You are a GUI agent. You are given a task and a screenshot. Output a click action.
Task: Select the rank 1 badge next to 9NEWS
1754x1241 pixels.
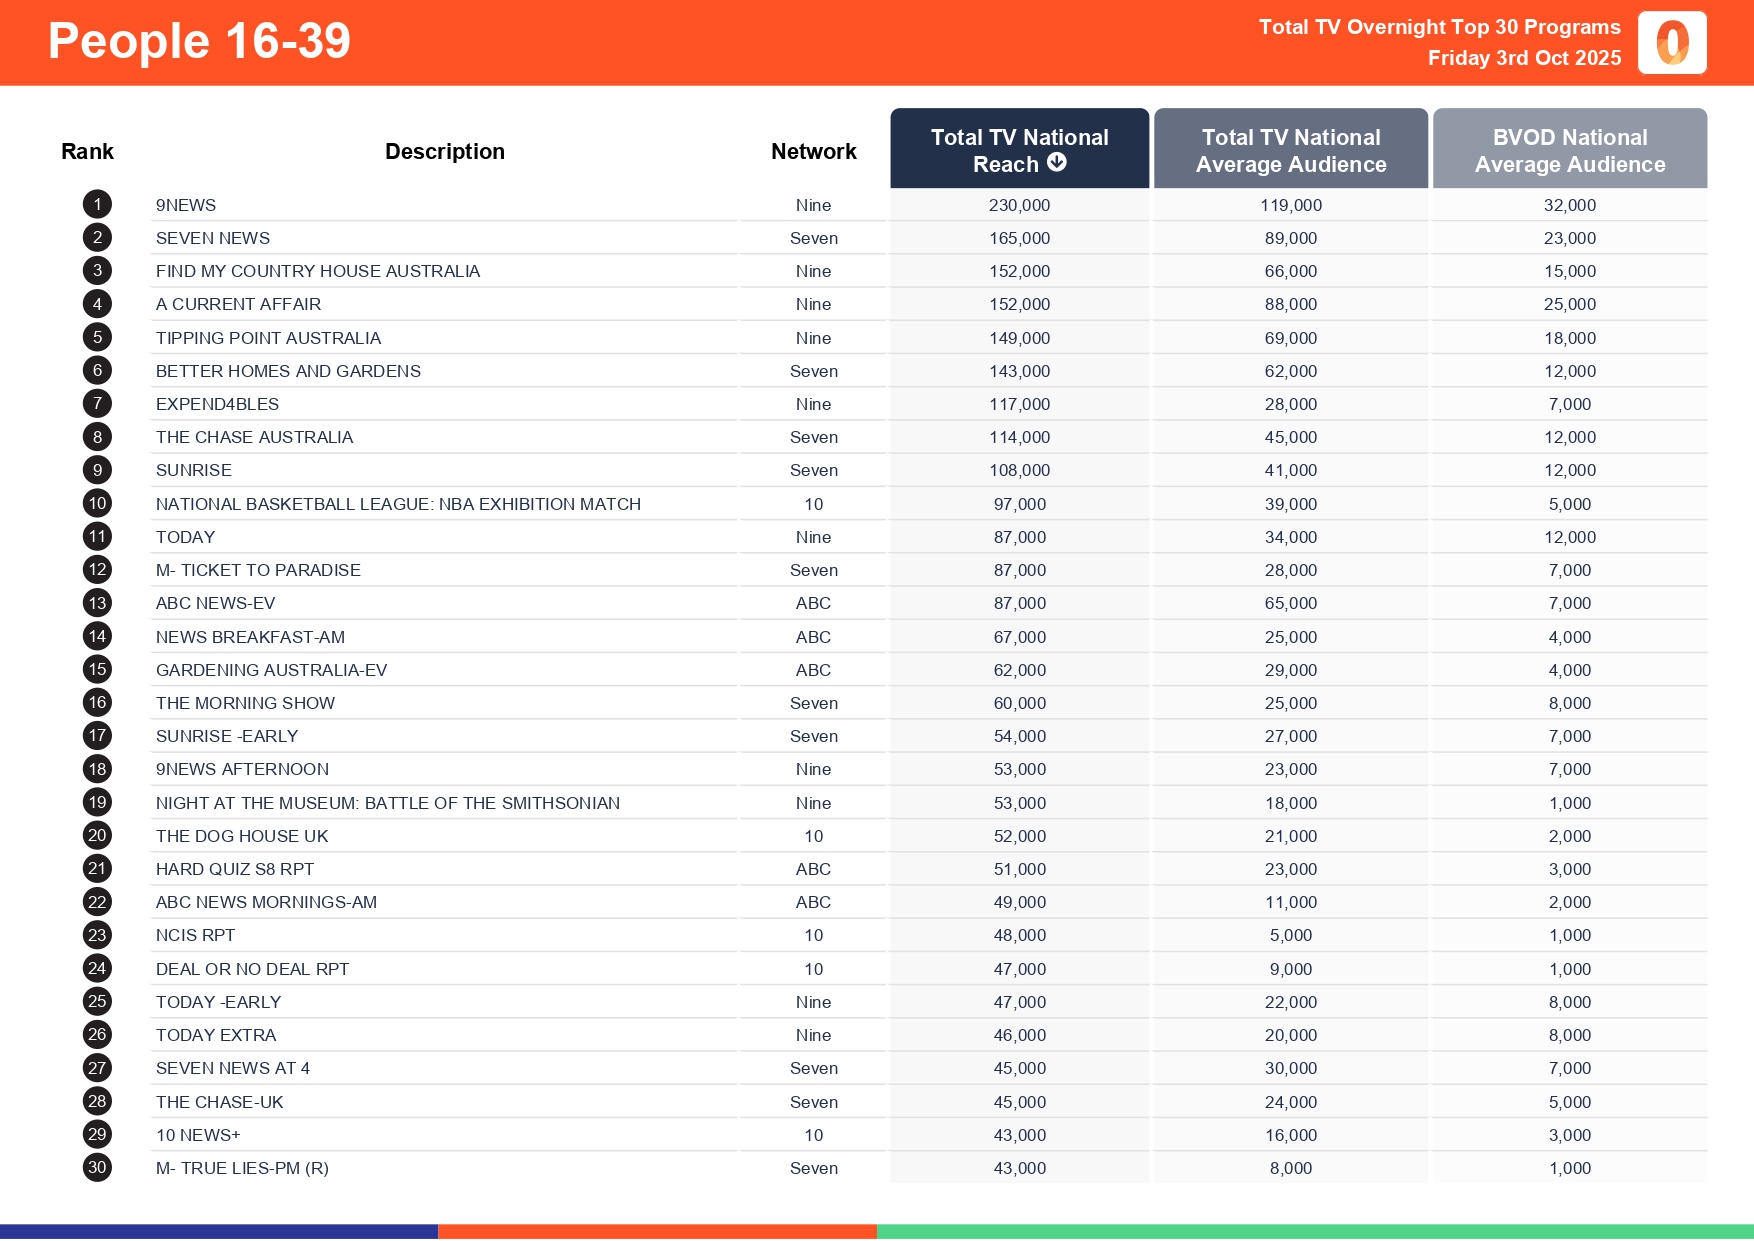pyautogui.click(x=96, y=204)
